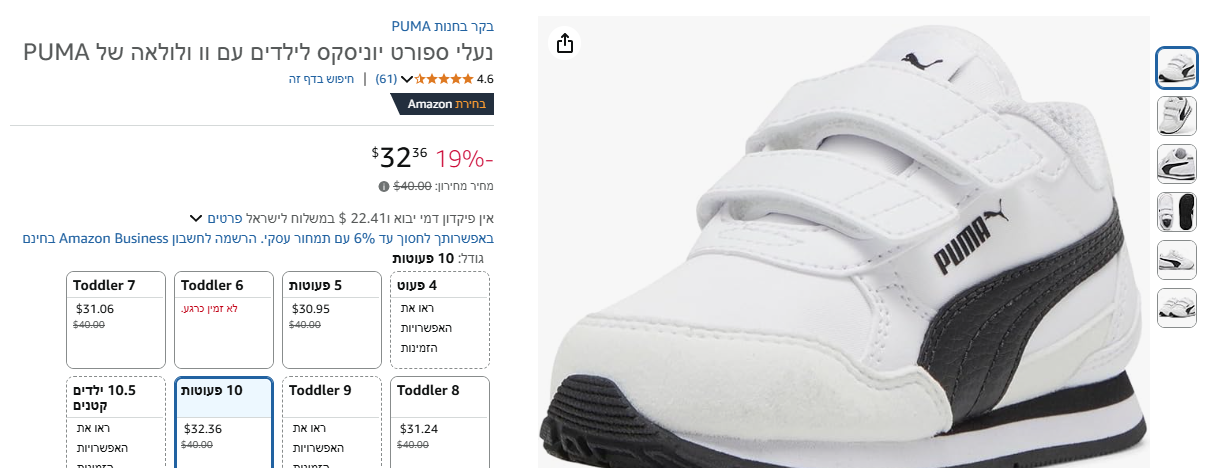Show the sole view thumbnail
This screenshot has height=468, width=1210.
1176,212
